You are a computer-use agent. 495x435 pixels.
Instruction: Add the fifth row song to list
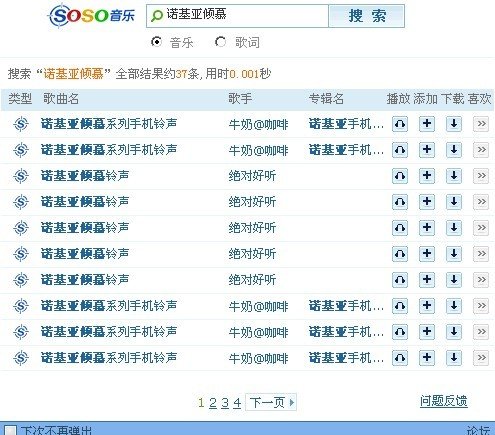point(427,228)
